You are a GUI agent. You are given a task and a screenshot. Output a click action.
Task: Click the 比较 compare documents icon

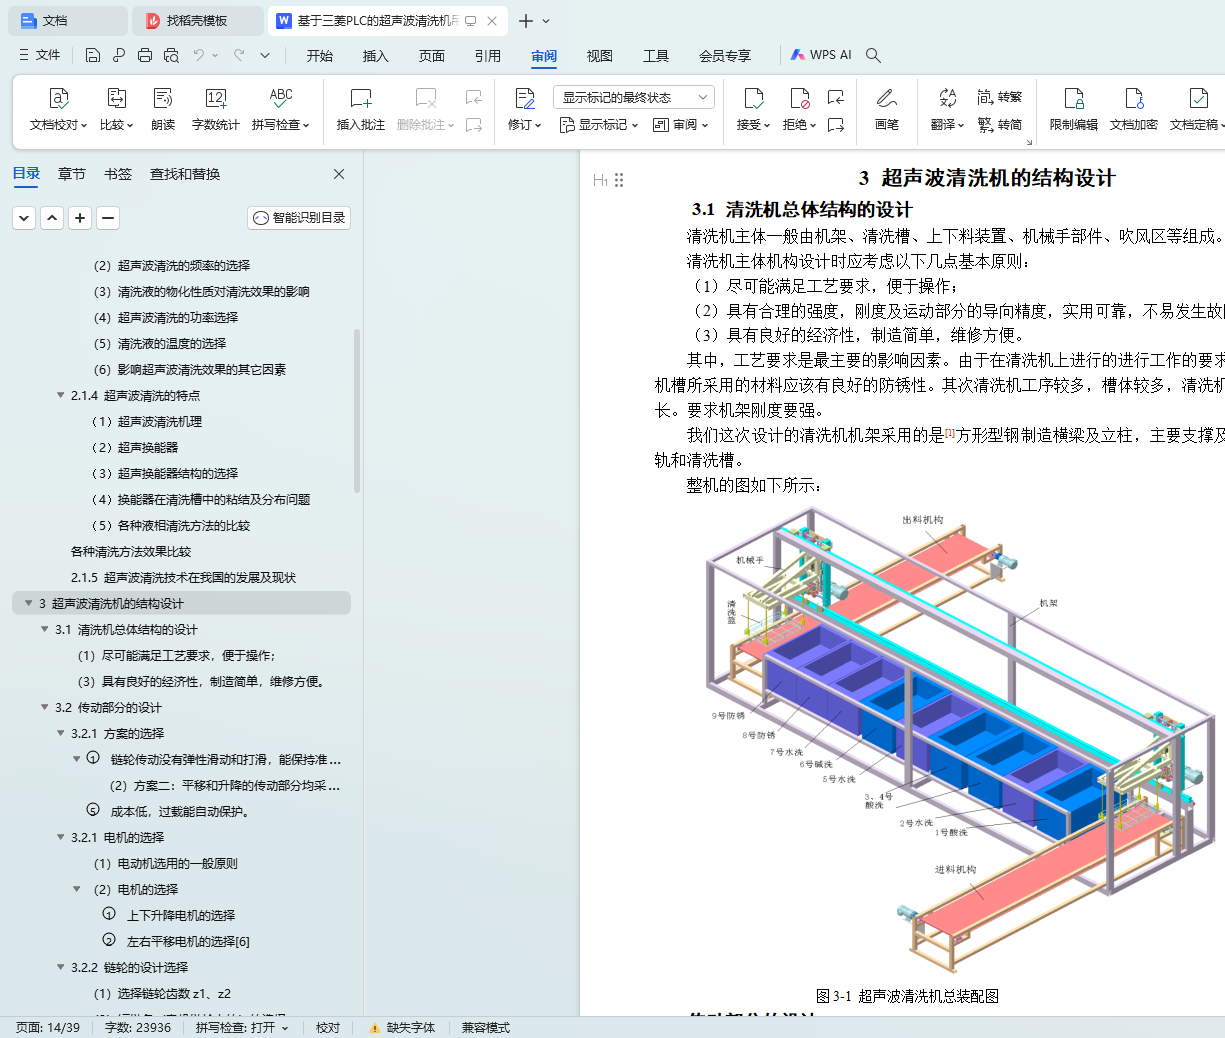tap(116, 99)
